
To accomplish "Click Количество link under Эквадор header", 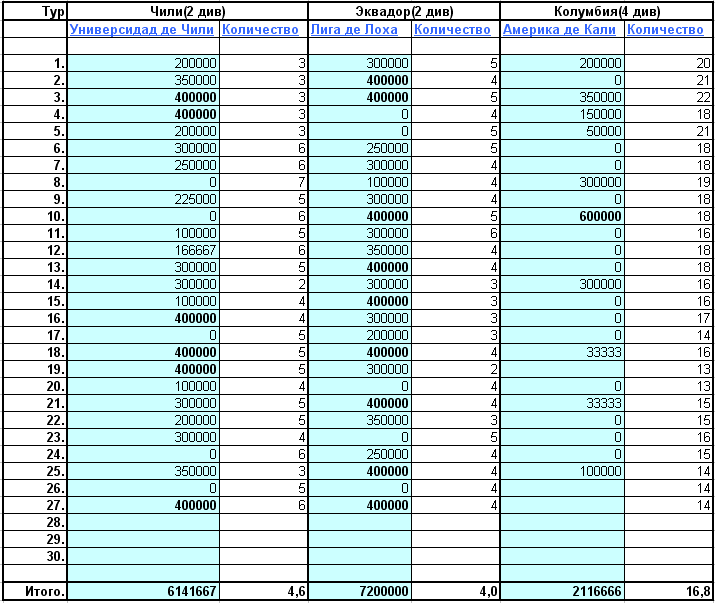I will tap(452, 30).
